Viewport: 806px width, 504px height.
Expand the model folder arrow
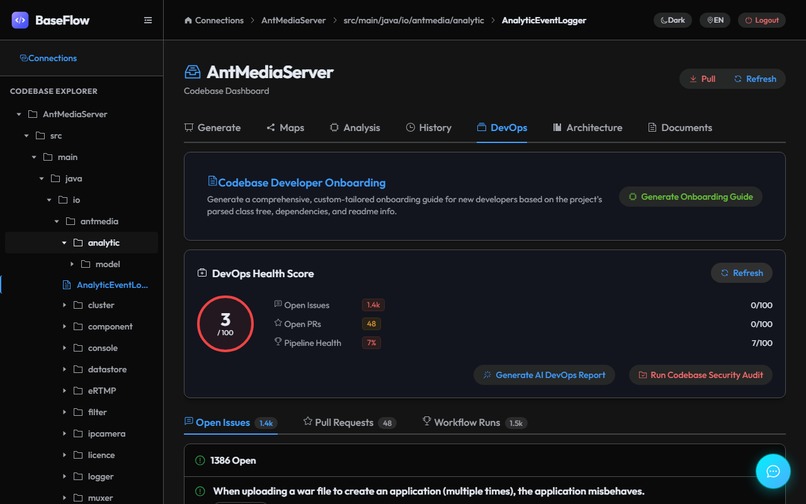71,264
